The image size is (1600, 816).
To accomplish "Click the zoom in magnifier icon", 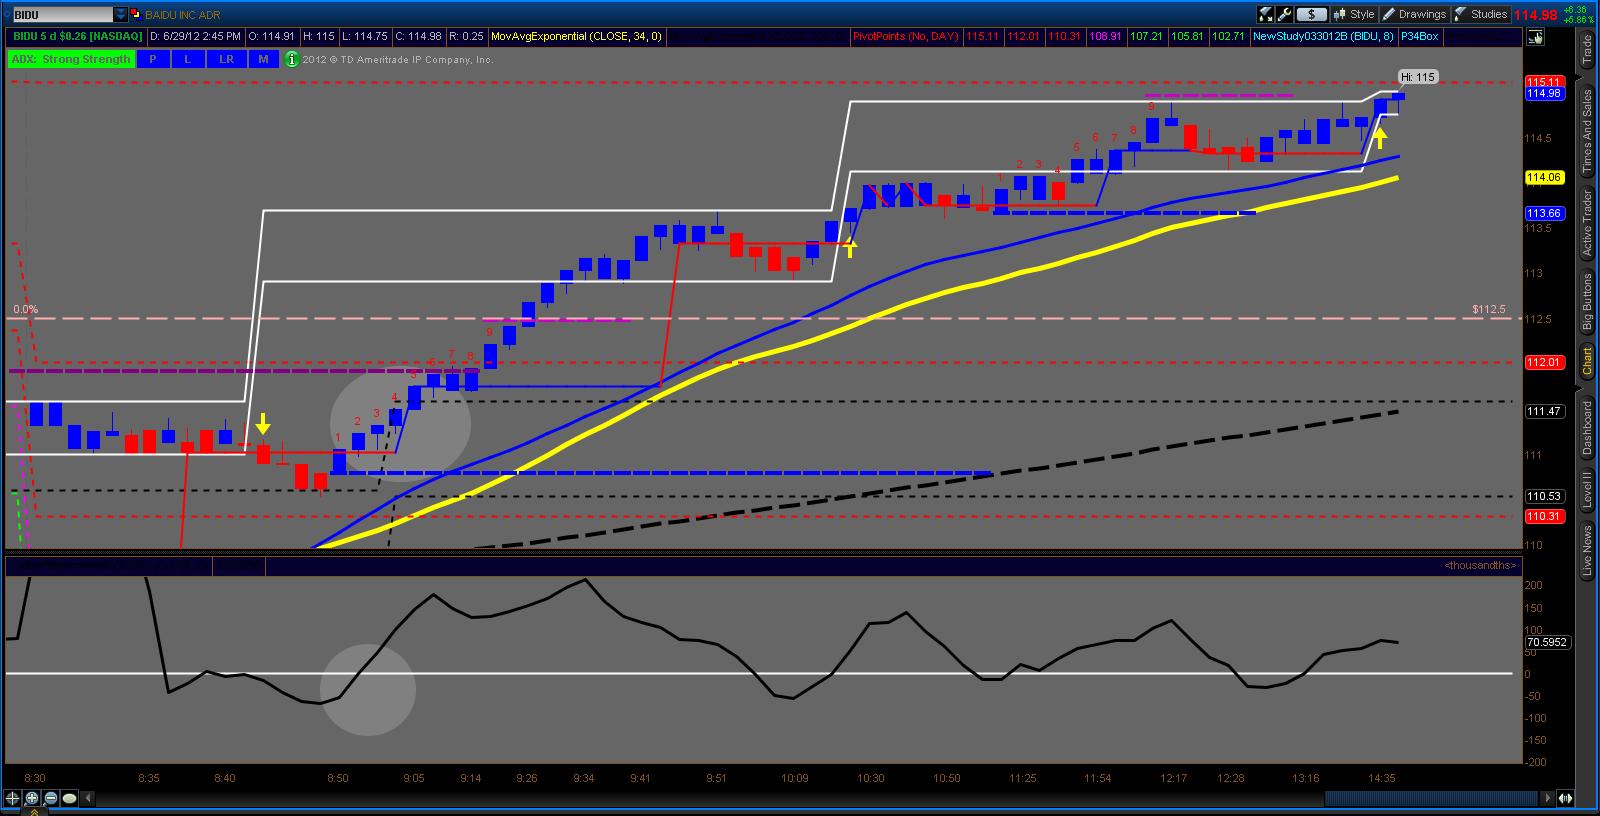I will tap(32, 798).
